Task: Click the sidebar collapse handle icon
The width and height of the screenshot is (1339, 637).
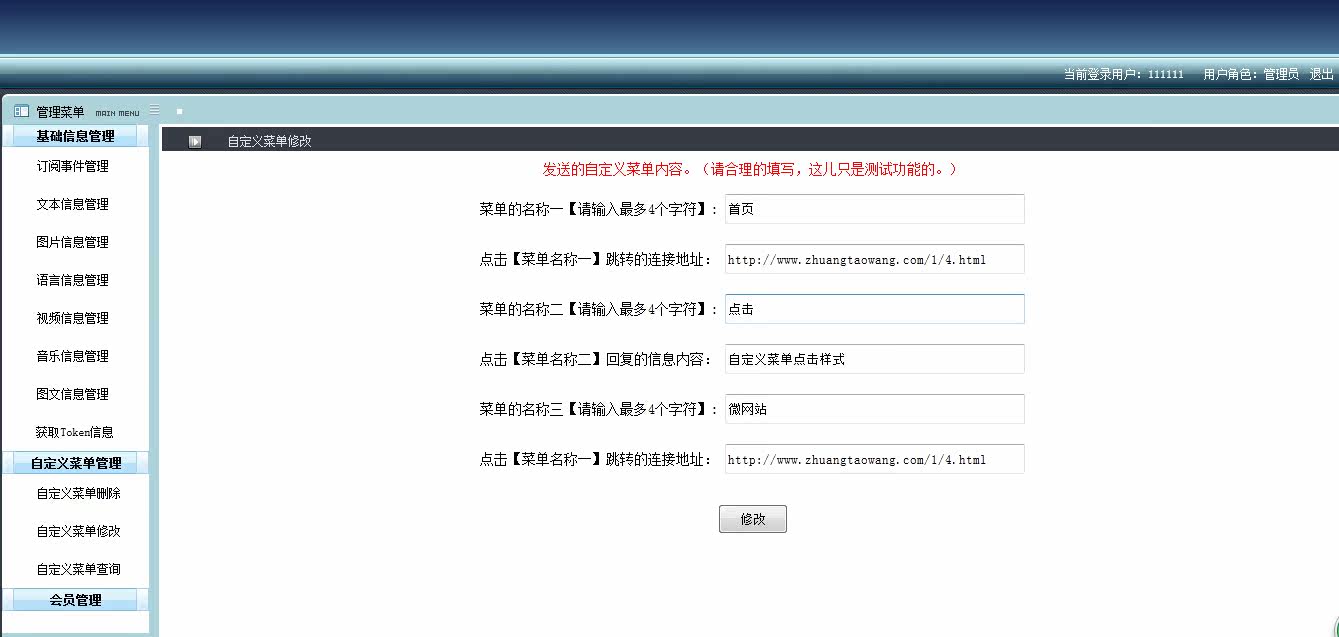Action: point(154,110)
